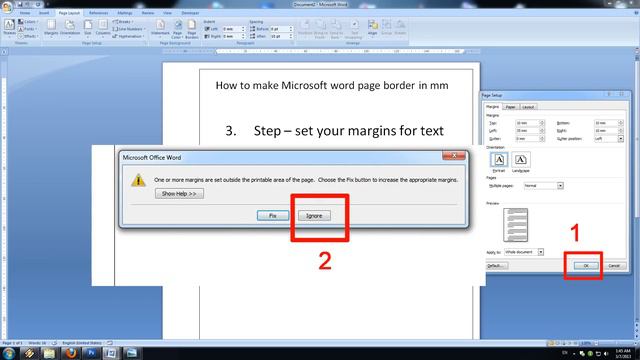This screenshot has height=360, width=640.
Task: Click Watermark ribbon button
Action: [160, 28]
